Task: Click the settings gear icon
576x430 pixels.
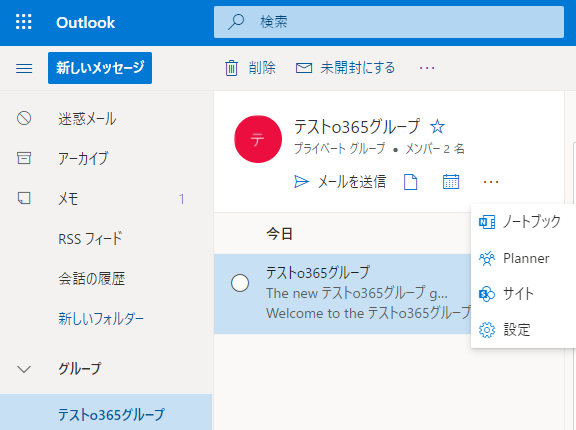Action: [487, 330]
